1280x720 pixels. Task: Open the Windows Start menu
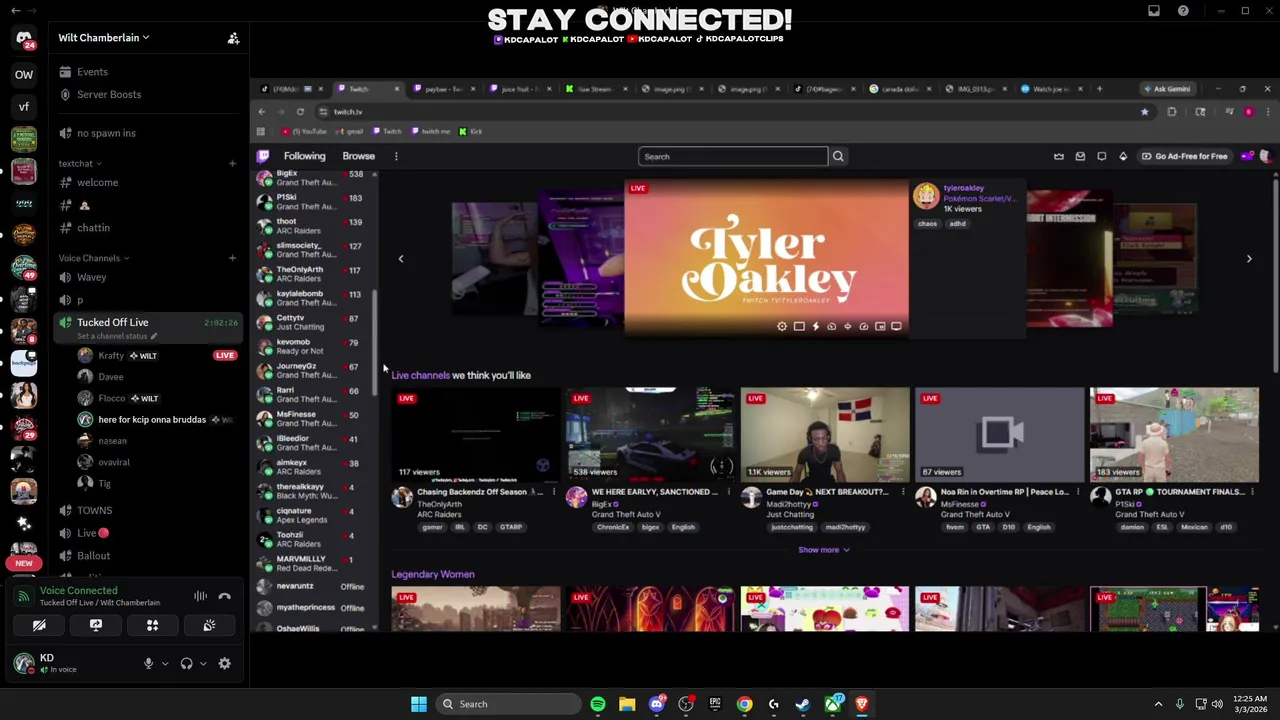[418, 704]
